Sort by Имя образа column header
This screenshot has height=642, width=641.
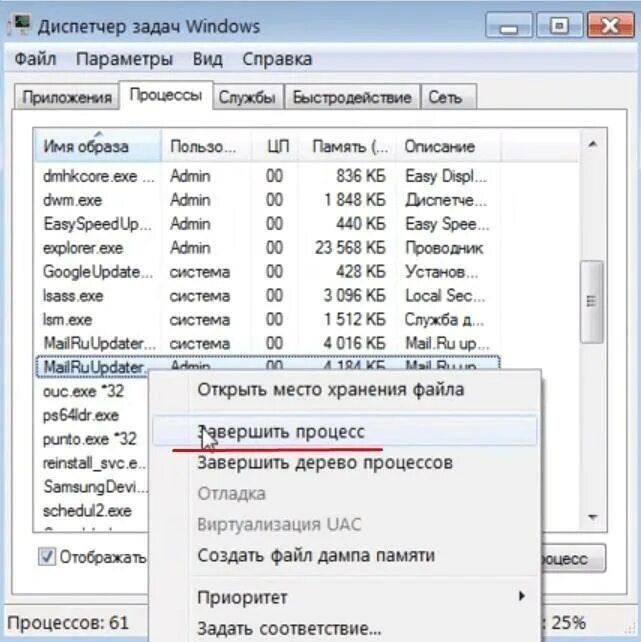97,146
